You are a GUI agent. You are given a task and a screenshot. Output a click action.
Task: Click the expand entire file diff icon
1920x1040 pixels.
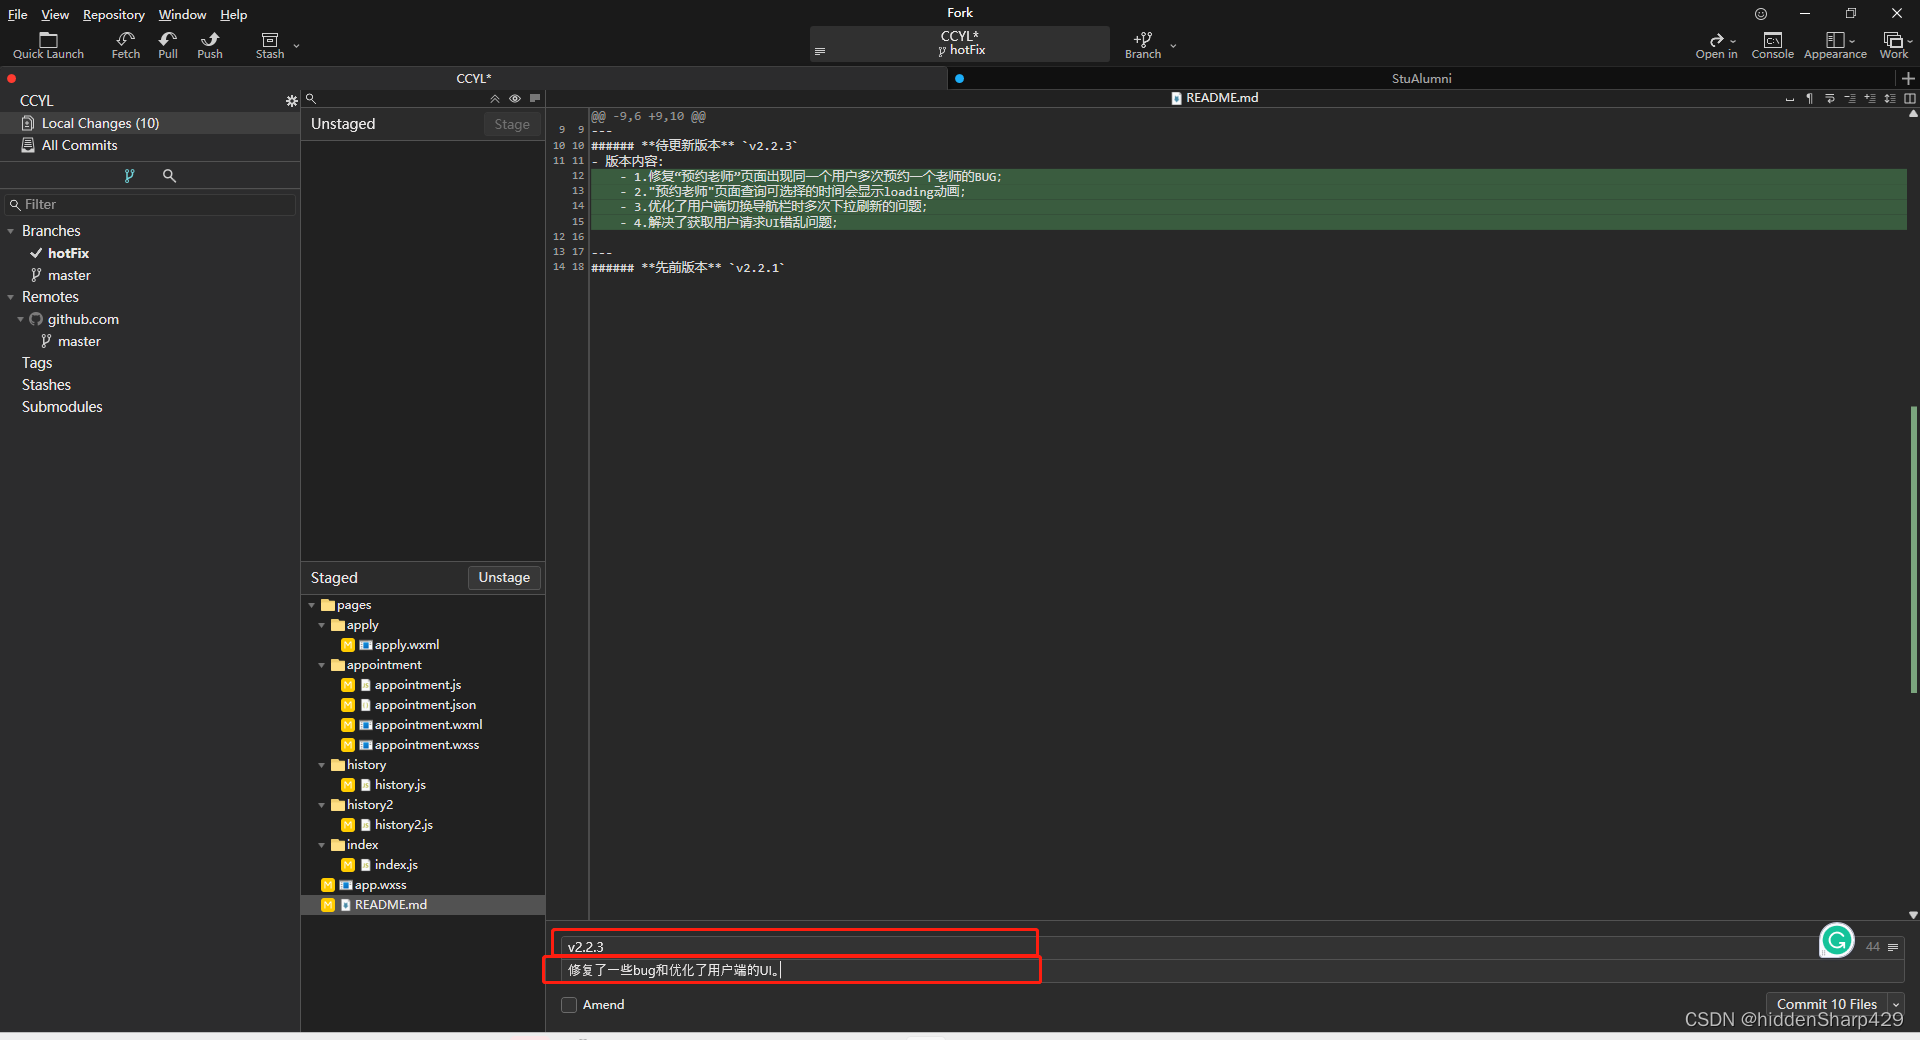(x=1890, y=98)
